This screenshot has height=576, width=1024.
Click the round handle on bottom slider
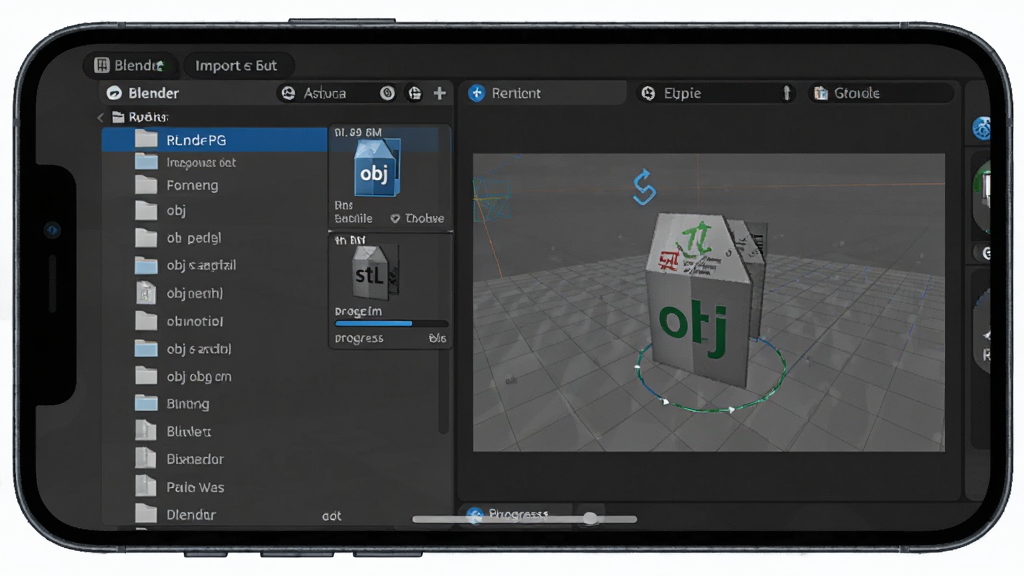point(590,519)
